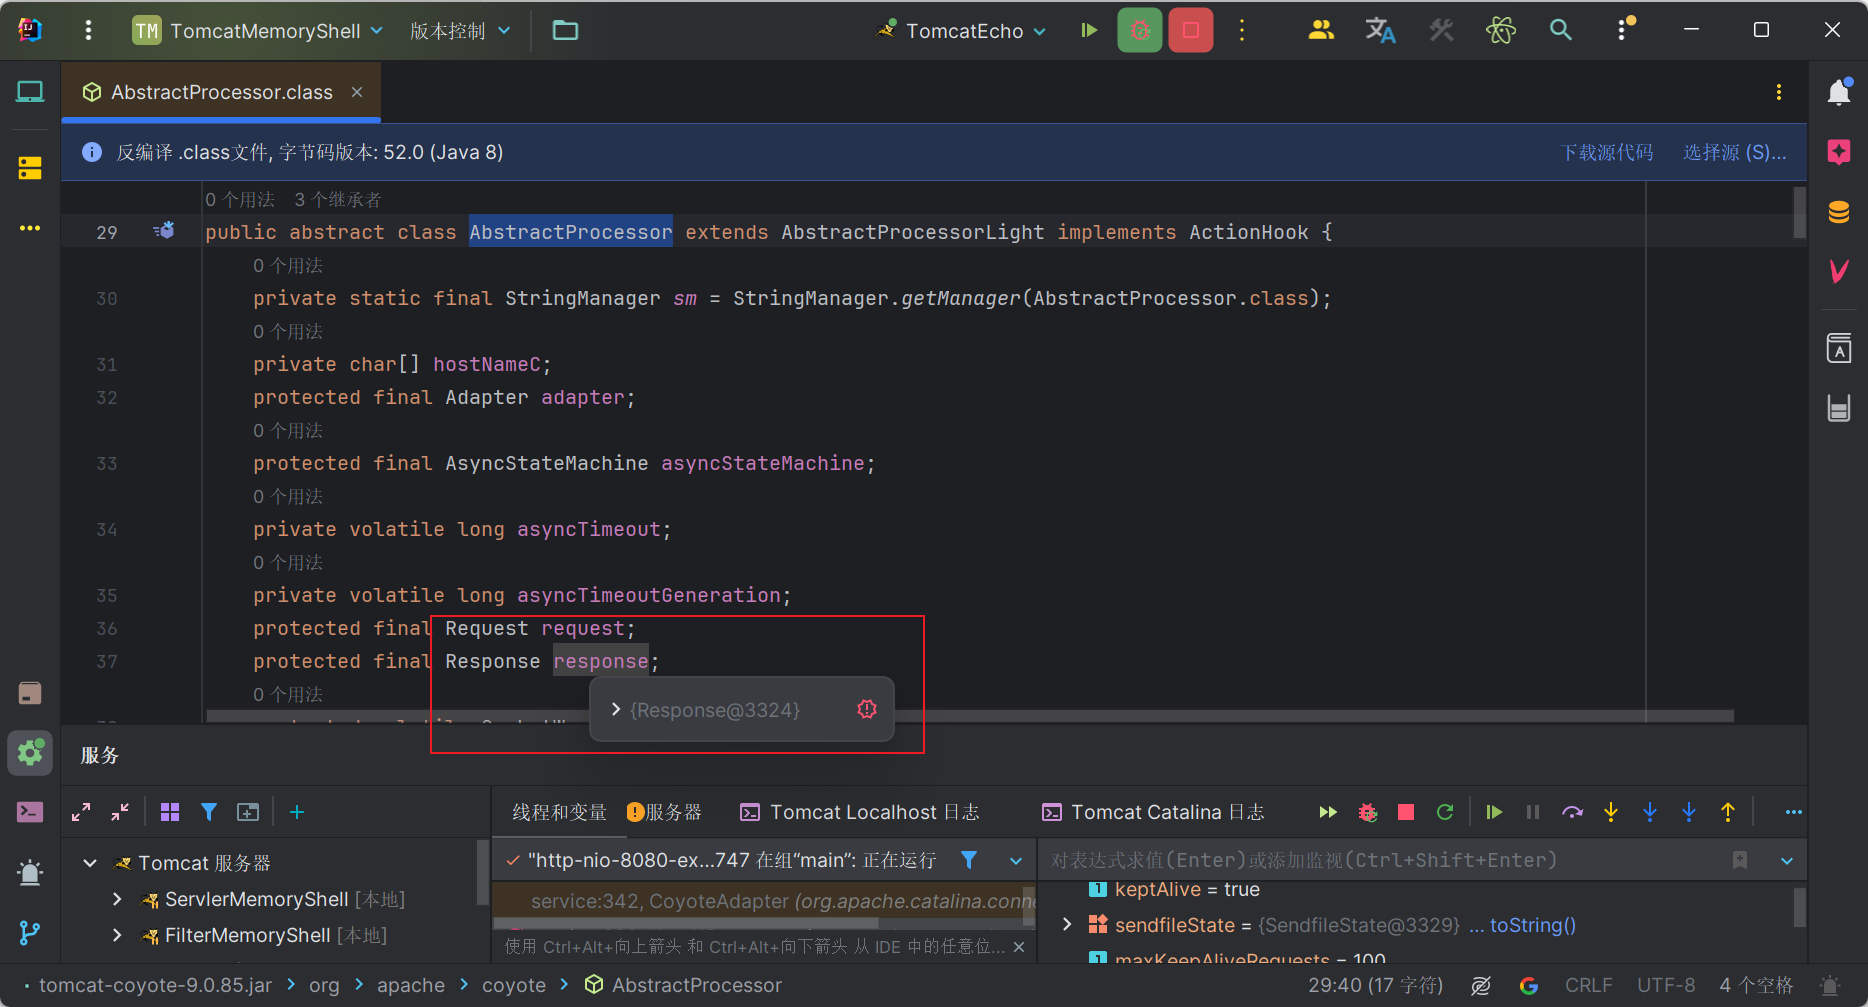Open the Structure tool window
1868x1007 pixels.
[30, 168]
